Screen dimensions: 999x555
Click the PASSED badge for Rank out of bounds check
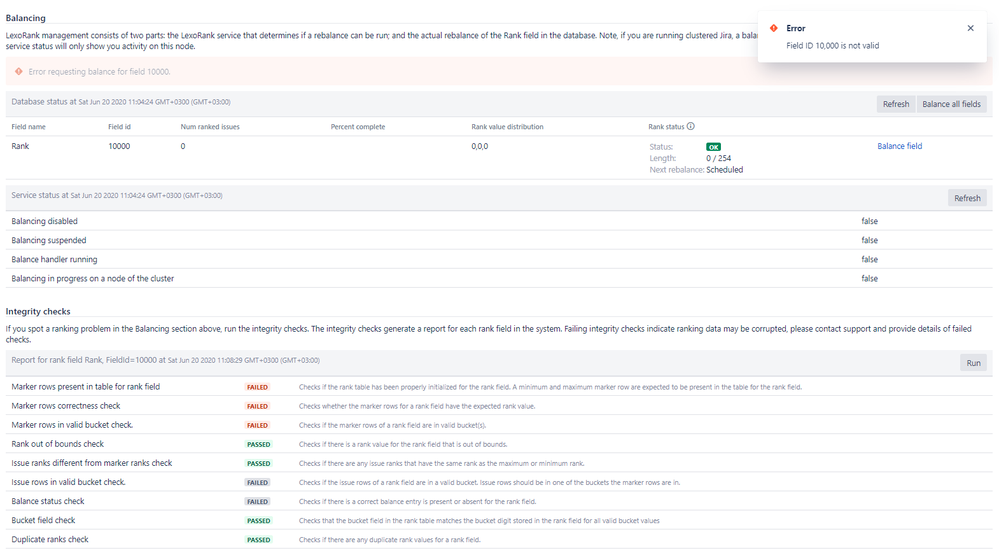tap(259, 444)
